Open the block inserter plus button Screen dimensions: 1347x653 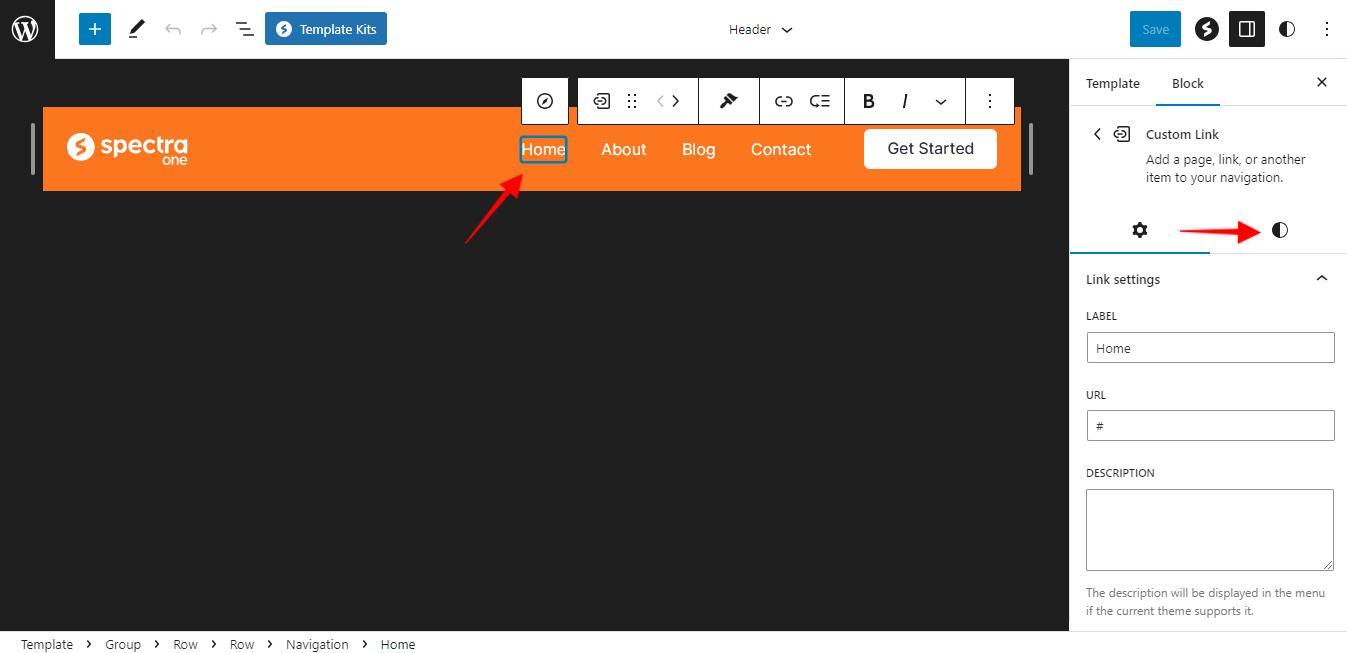click(95, 29)
